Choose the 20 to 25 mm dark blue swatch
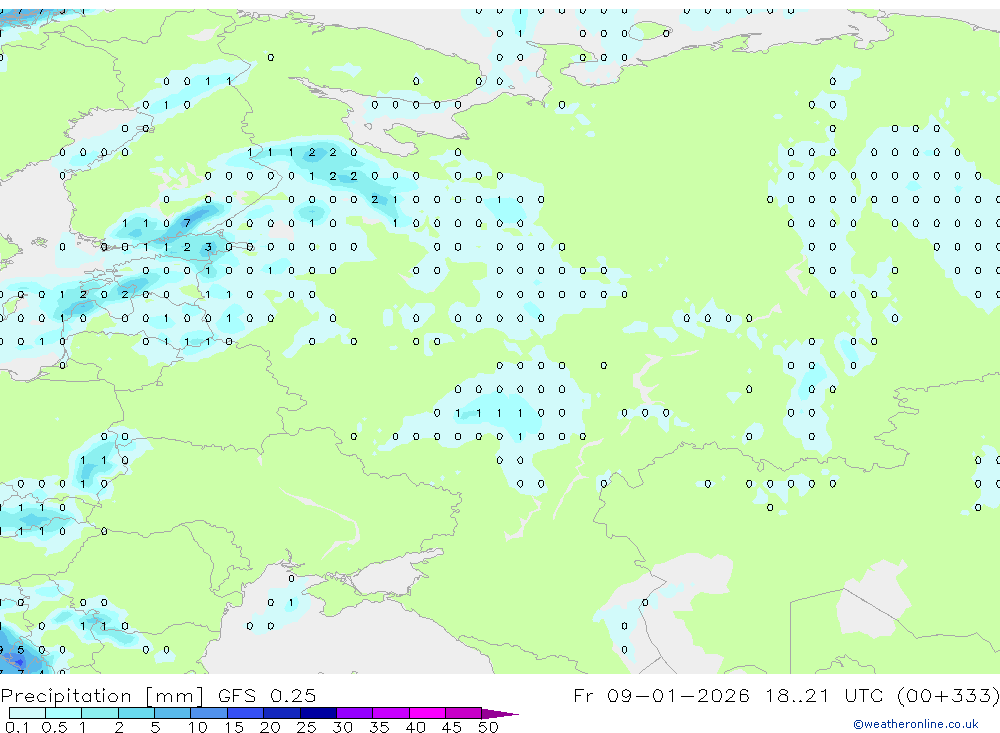 [x=282, y=713]
